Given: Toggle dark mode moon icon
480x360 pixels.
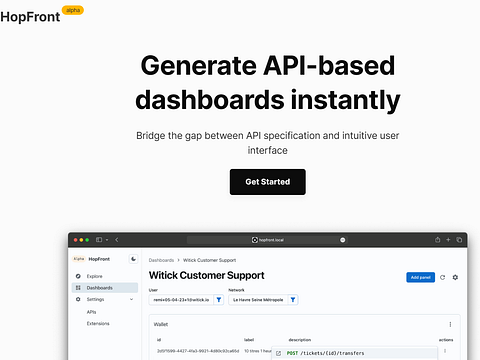Looking at the screenshot, I should [133, 259].
